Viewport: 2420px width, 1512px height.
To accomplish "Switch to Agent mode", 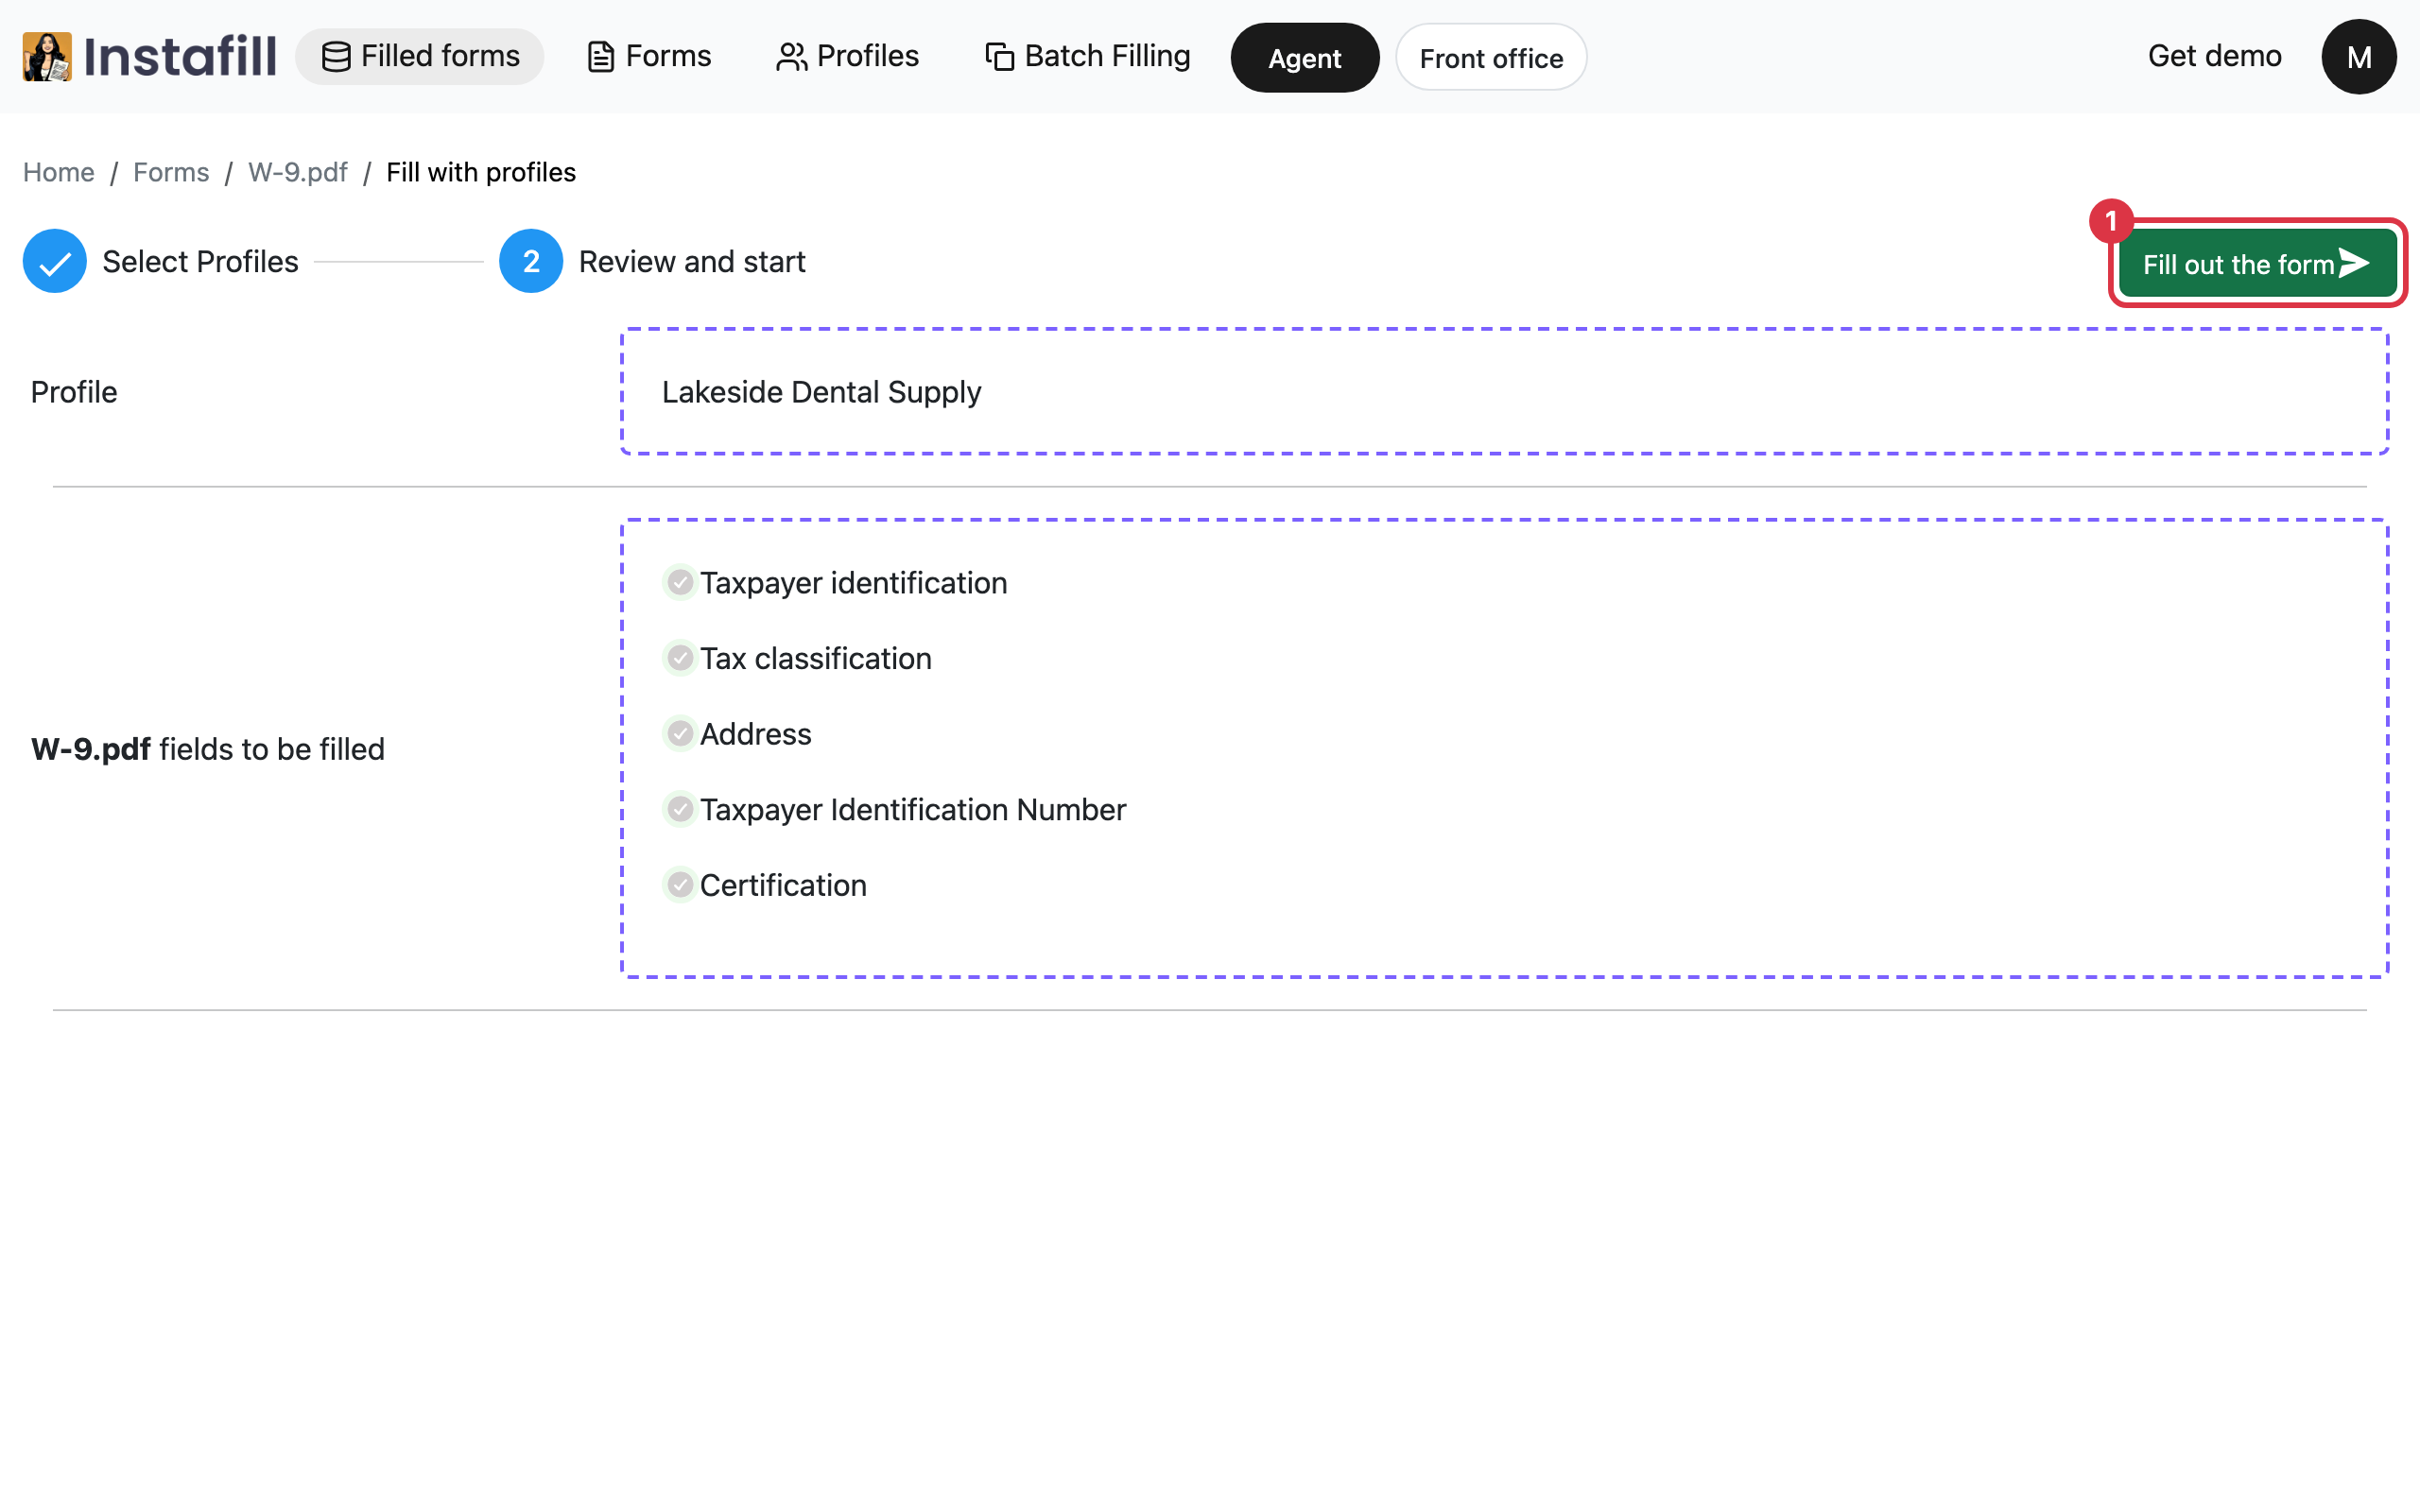I will click(x=1304, y=58).
